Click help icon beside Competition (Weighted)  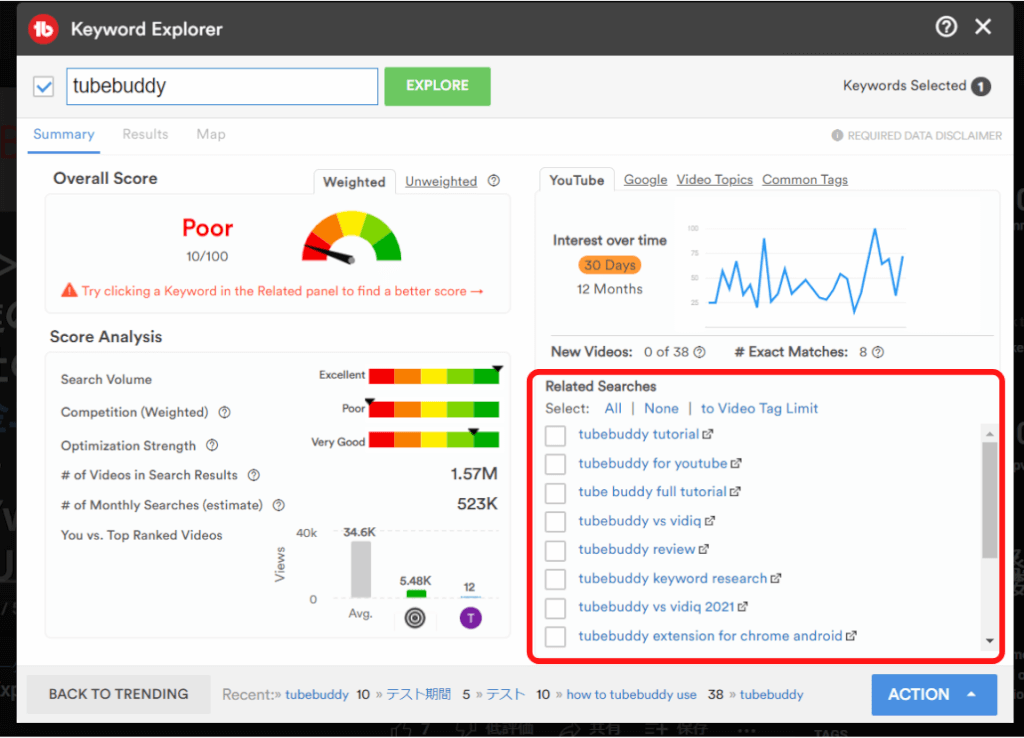224,412
